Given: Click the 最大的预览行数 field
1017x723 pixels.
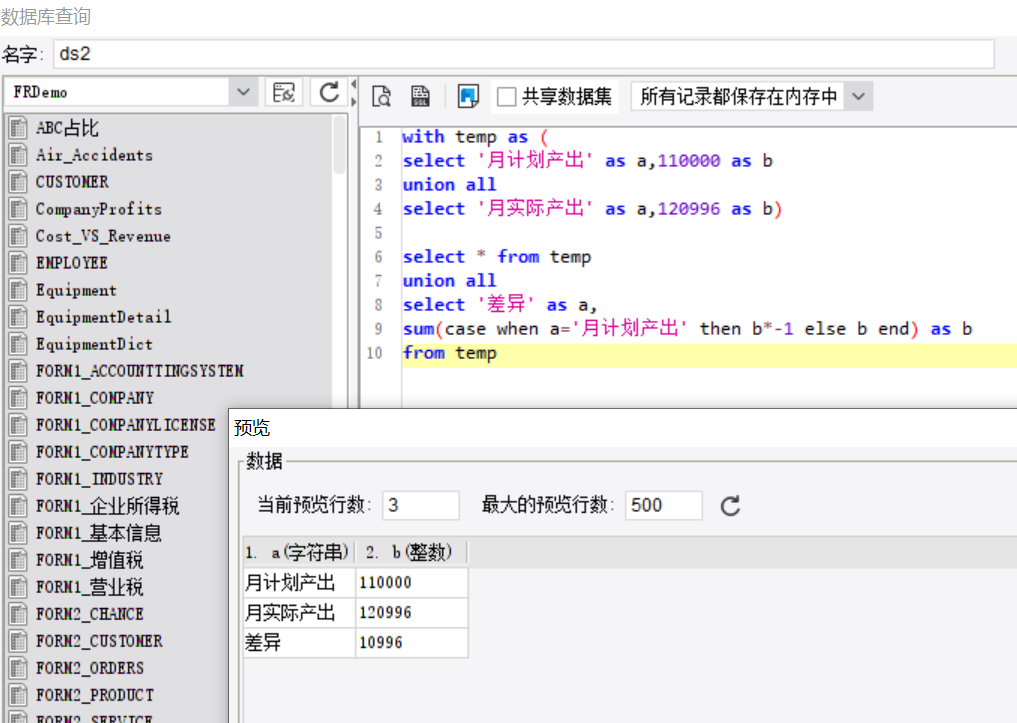Looking at the screenshot, I should pyautogui.click(x=664, y=505).
